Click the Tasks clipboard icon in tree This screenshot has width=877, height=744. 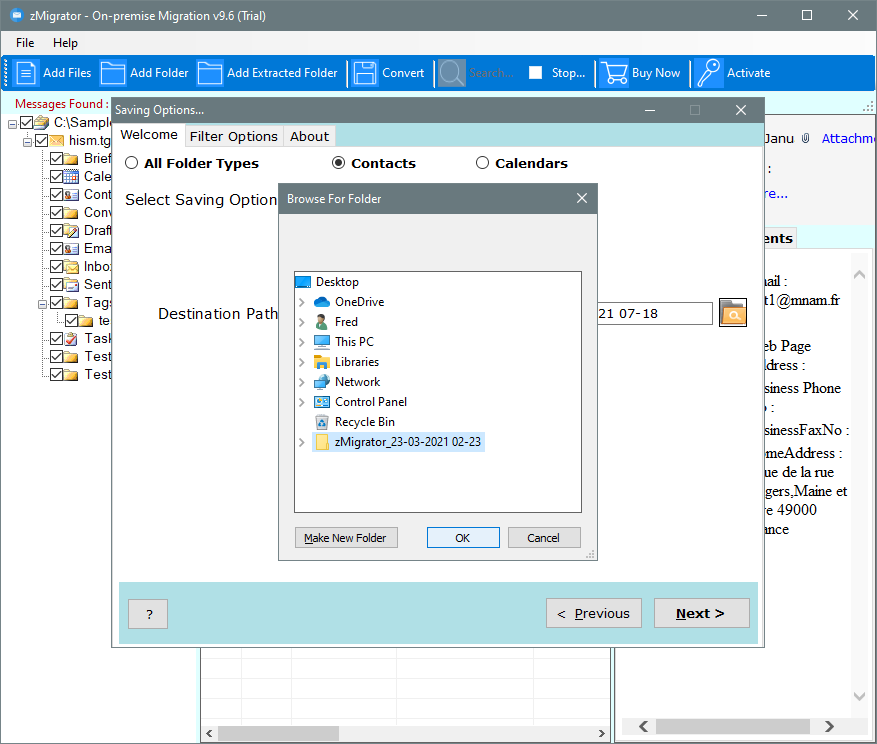(71, 338)
